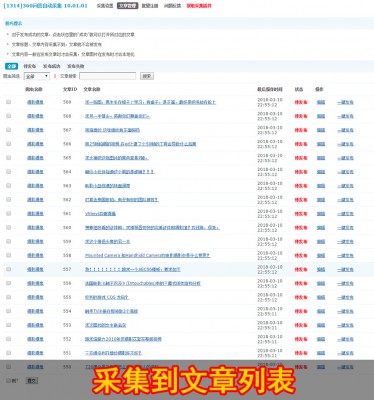Click the article ID cell 557

click(67, 269)
